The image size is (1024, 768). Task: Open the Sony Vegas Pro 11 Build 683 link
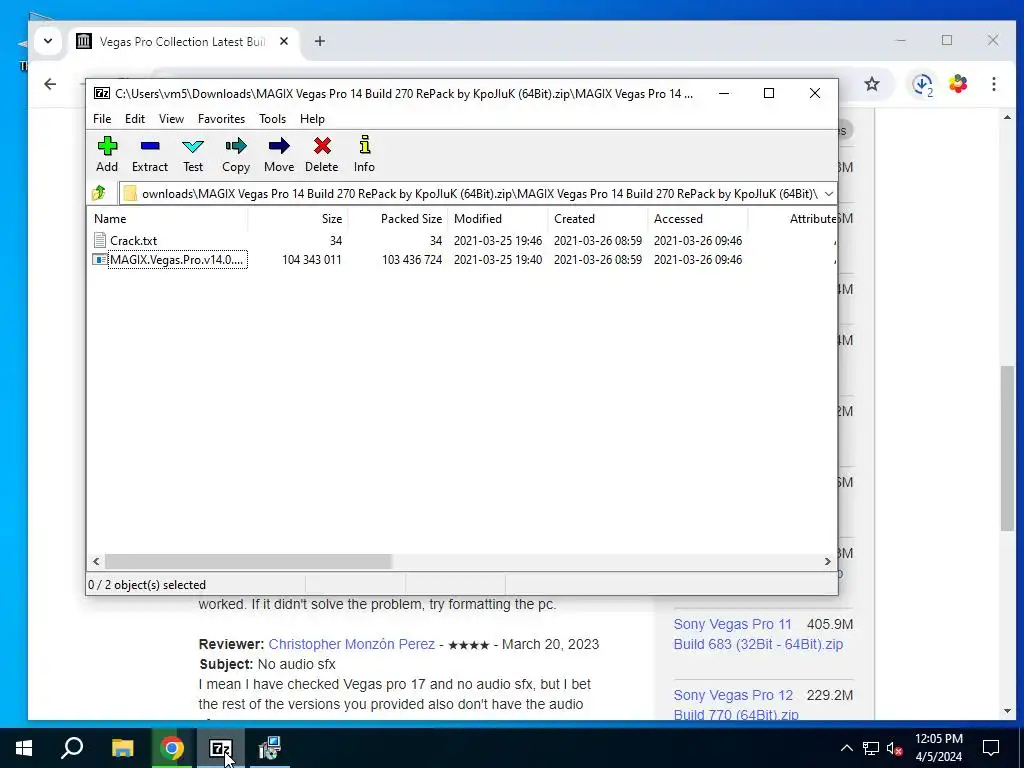[x=758, y=634]
